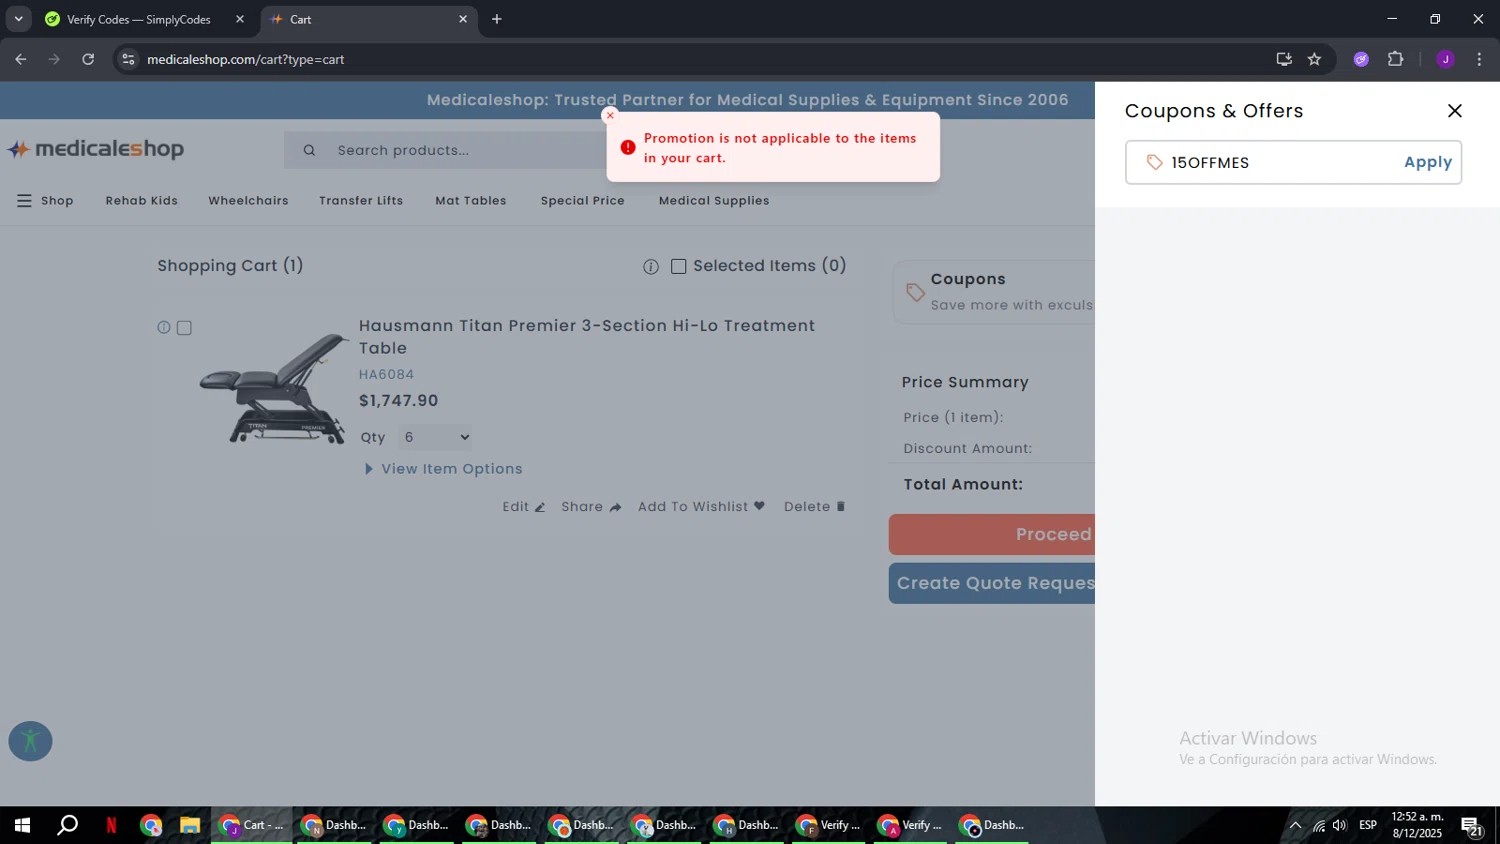Click info icon next to item checkbox
Screen dimensions: 1500x844
[x=164, y=327]
